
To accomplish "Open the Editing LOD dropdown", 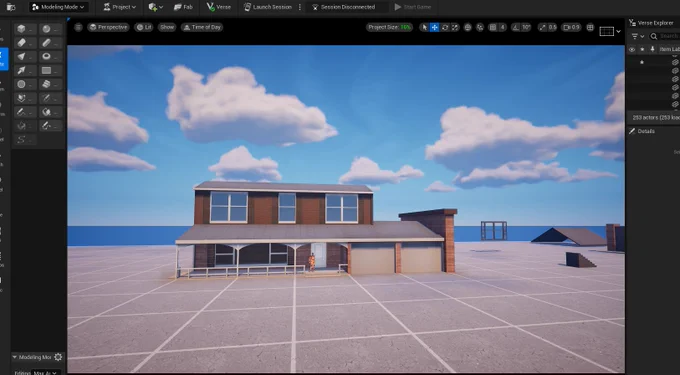I will [x=46, y=372].
